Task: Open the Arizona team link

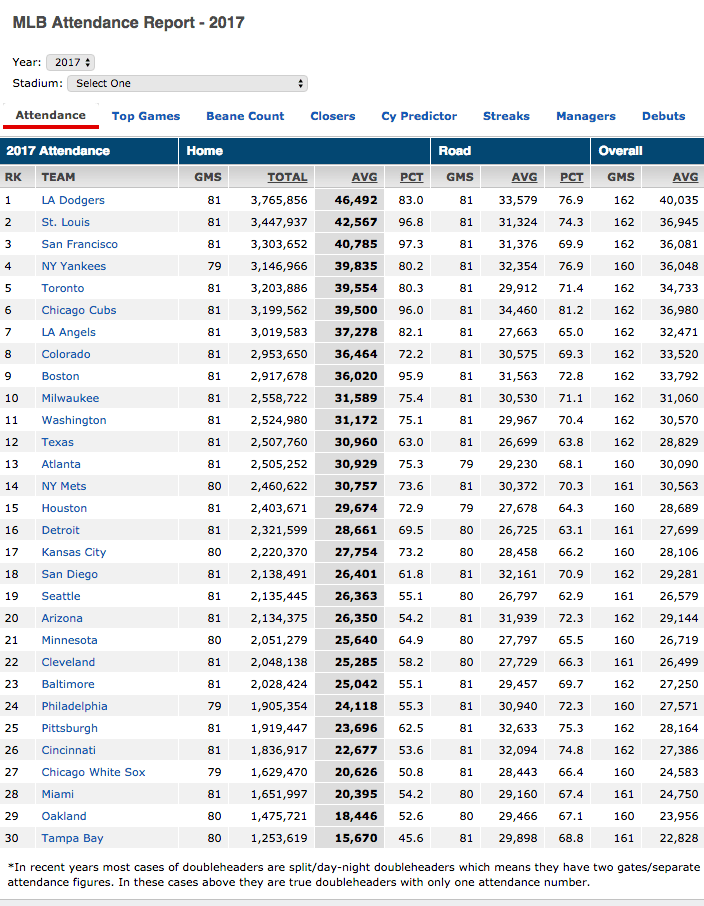Action: click(x=62, y=618)
